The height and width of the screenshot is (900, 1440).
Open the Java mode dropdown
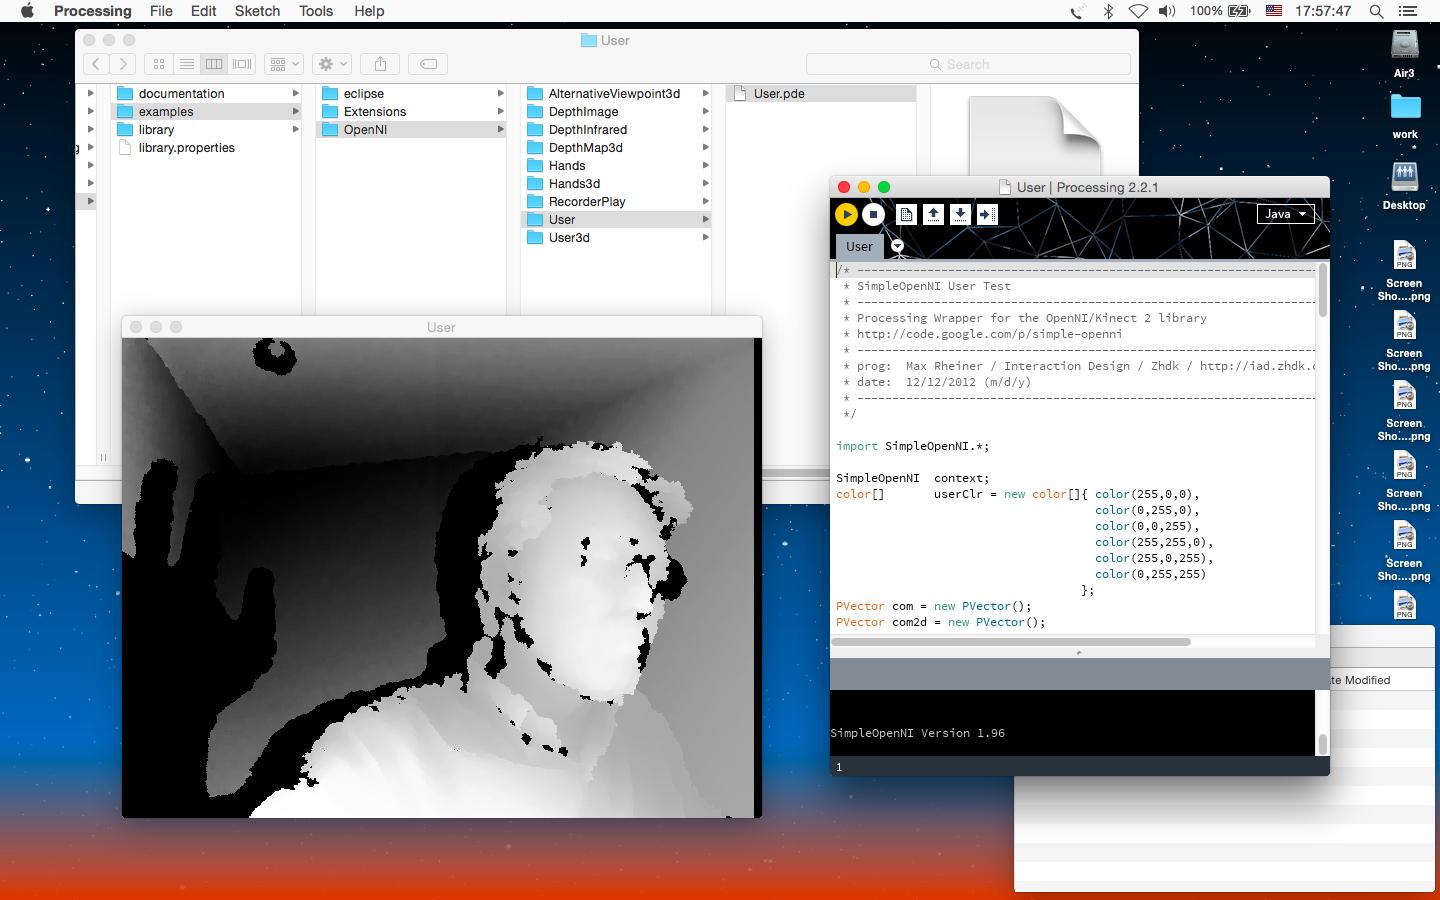coord(1286,214)
